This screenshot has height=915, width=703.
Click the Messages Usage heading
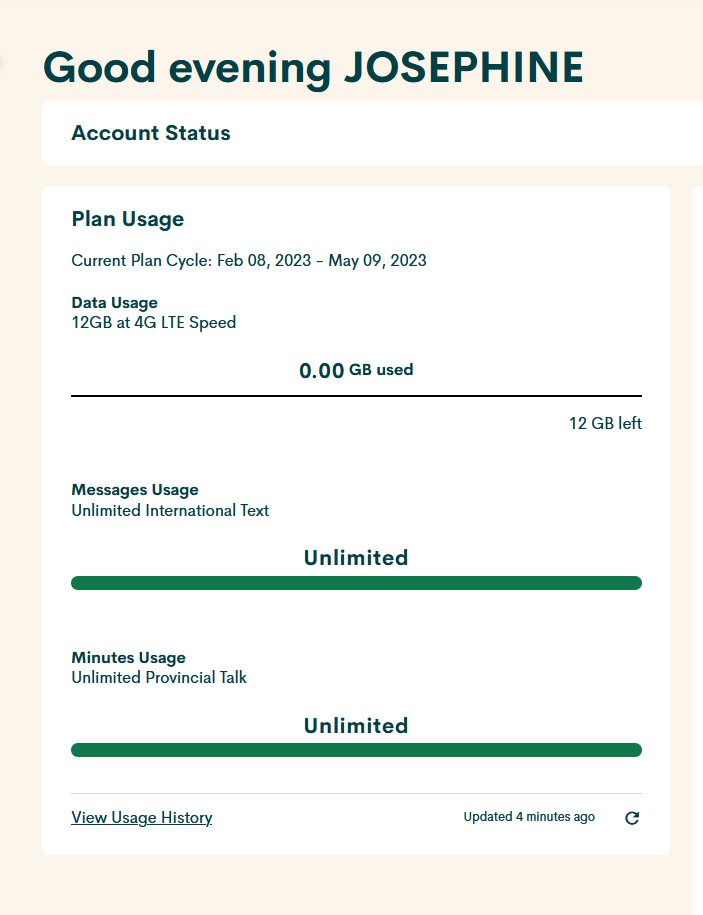(x=134, y=489)
